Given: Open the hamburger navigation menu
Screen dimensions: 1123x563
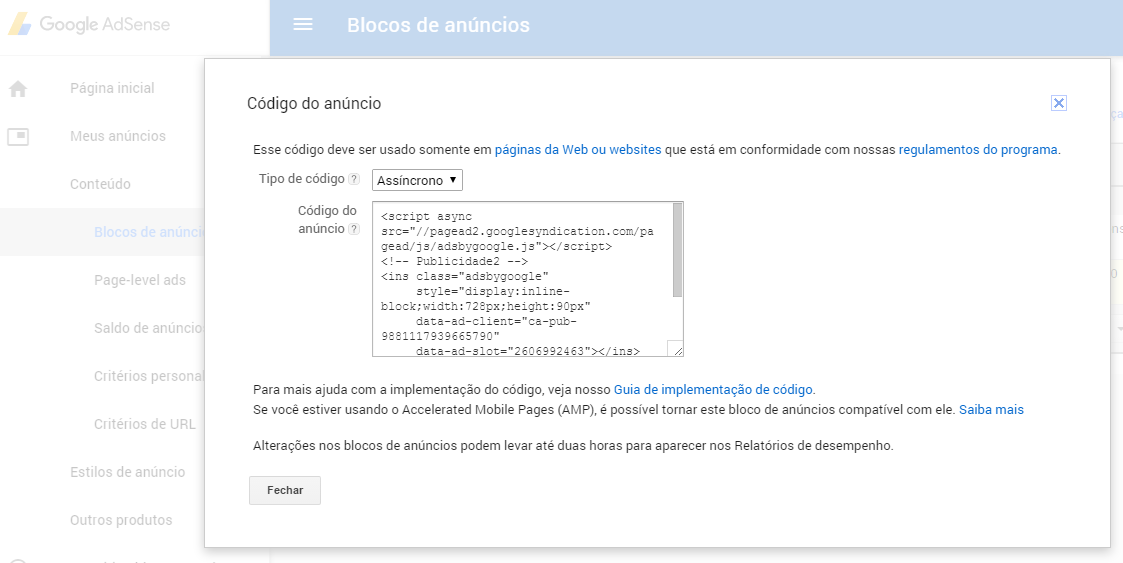Looking at the screenshot, I should point(303,24).
